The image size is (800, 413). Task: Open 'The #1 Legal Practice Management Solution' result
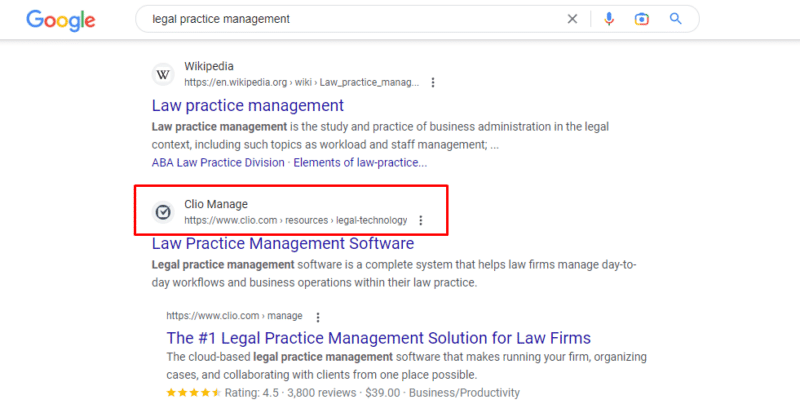pyautogui.click(x=378, y=338)
